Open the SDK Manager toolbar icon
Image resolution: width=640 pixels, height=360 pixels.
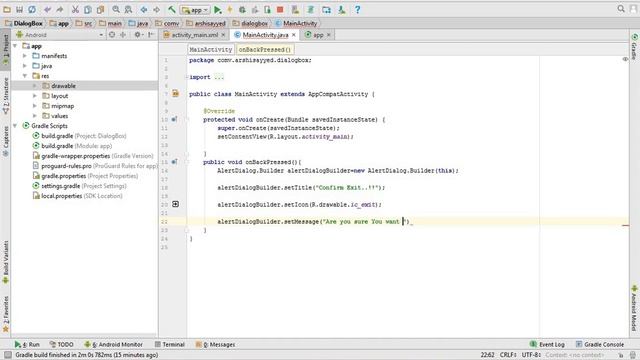point(342,9)
